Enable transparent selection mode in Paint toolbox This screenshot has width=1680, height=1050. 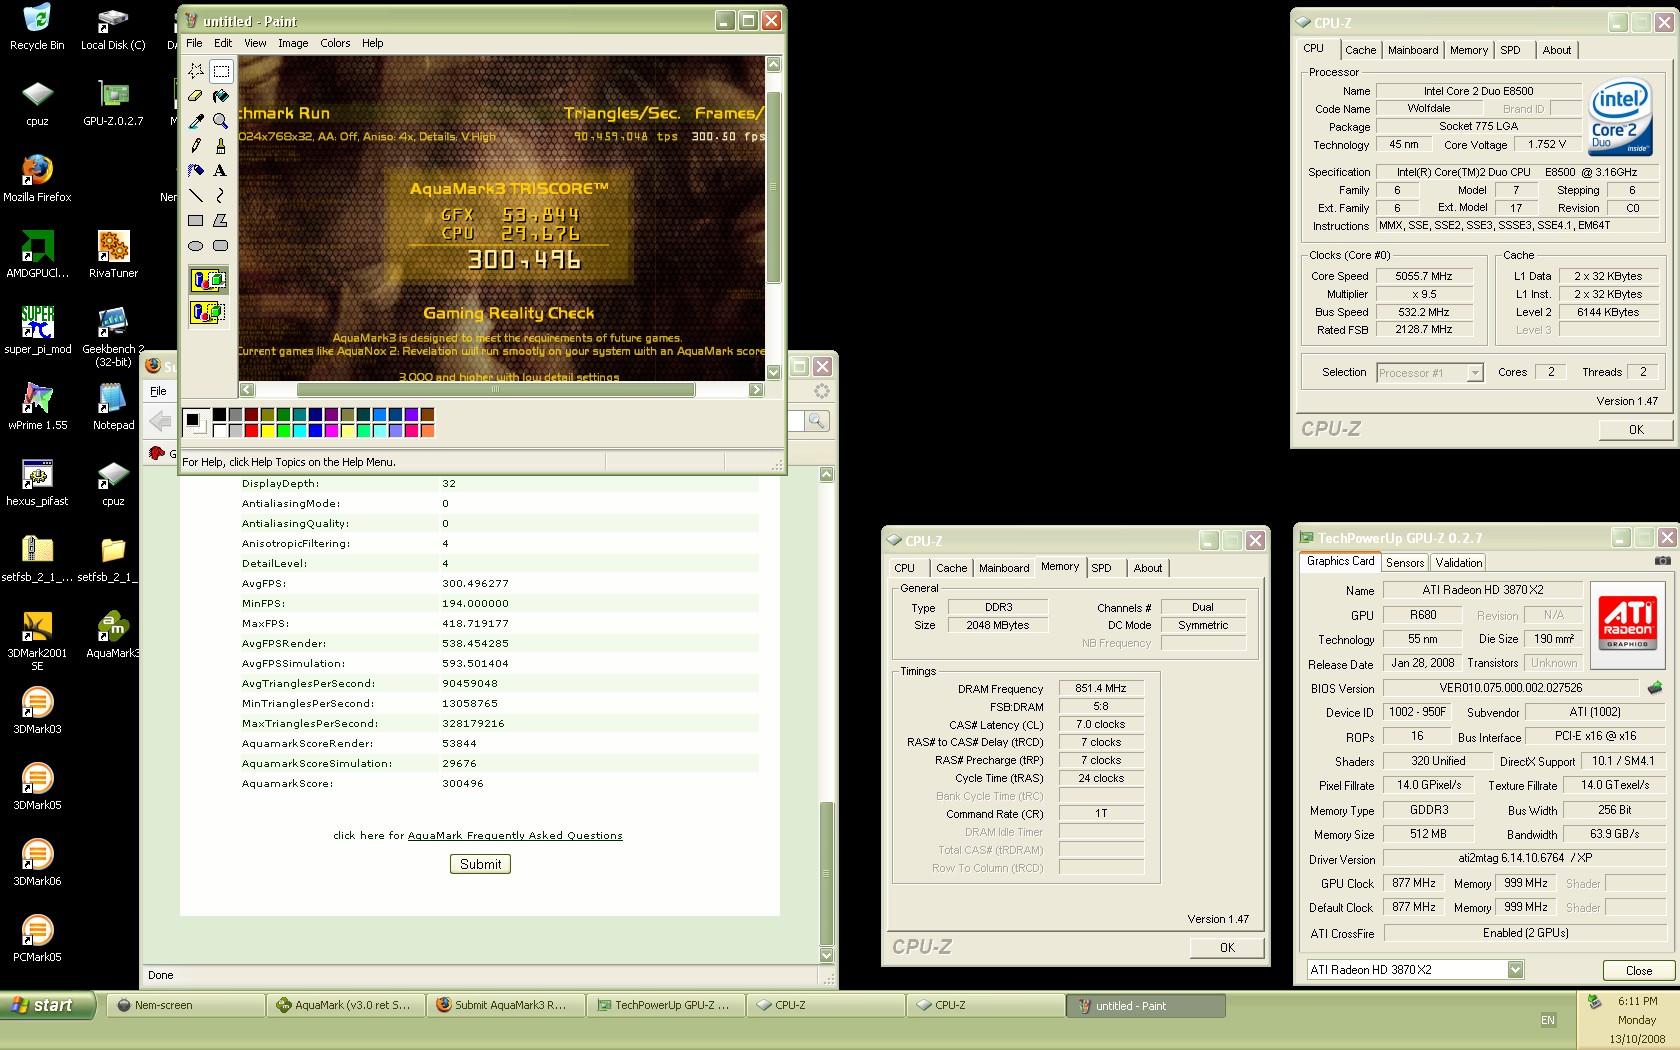(208, 313)
